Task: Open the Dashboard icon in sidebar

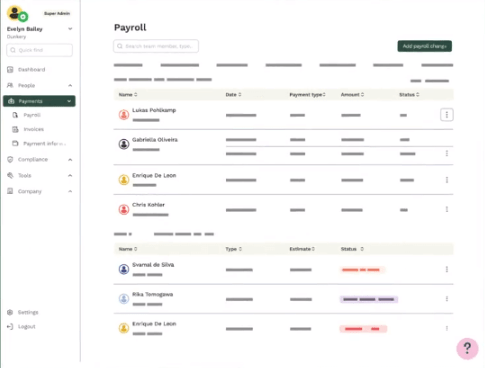Action: (x=10, y=69)
